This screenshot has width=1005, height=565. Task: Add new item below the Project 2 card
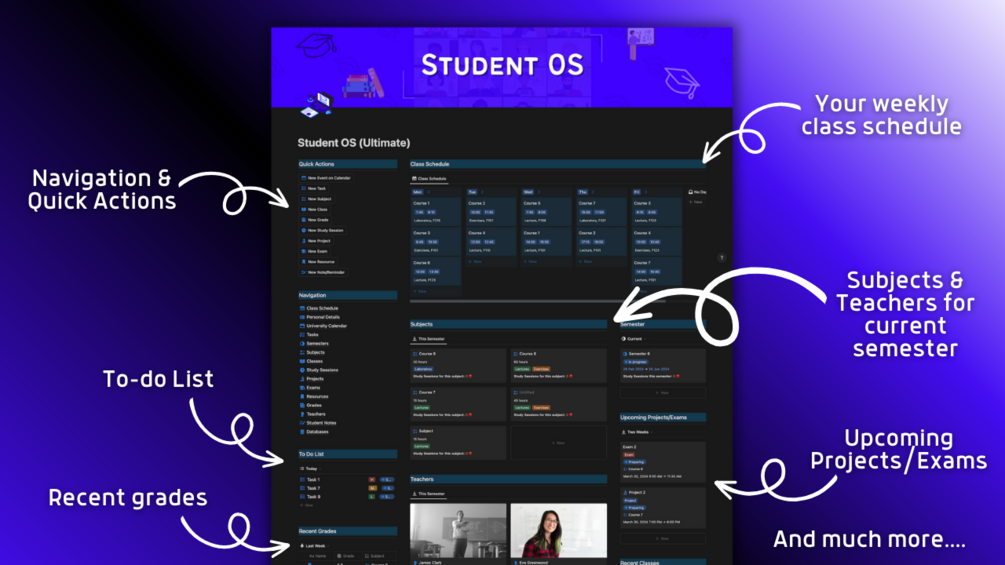click(663, 539)
